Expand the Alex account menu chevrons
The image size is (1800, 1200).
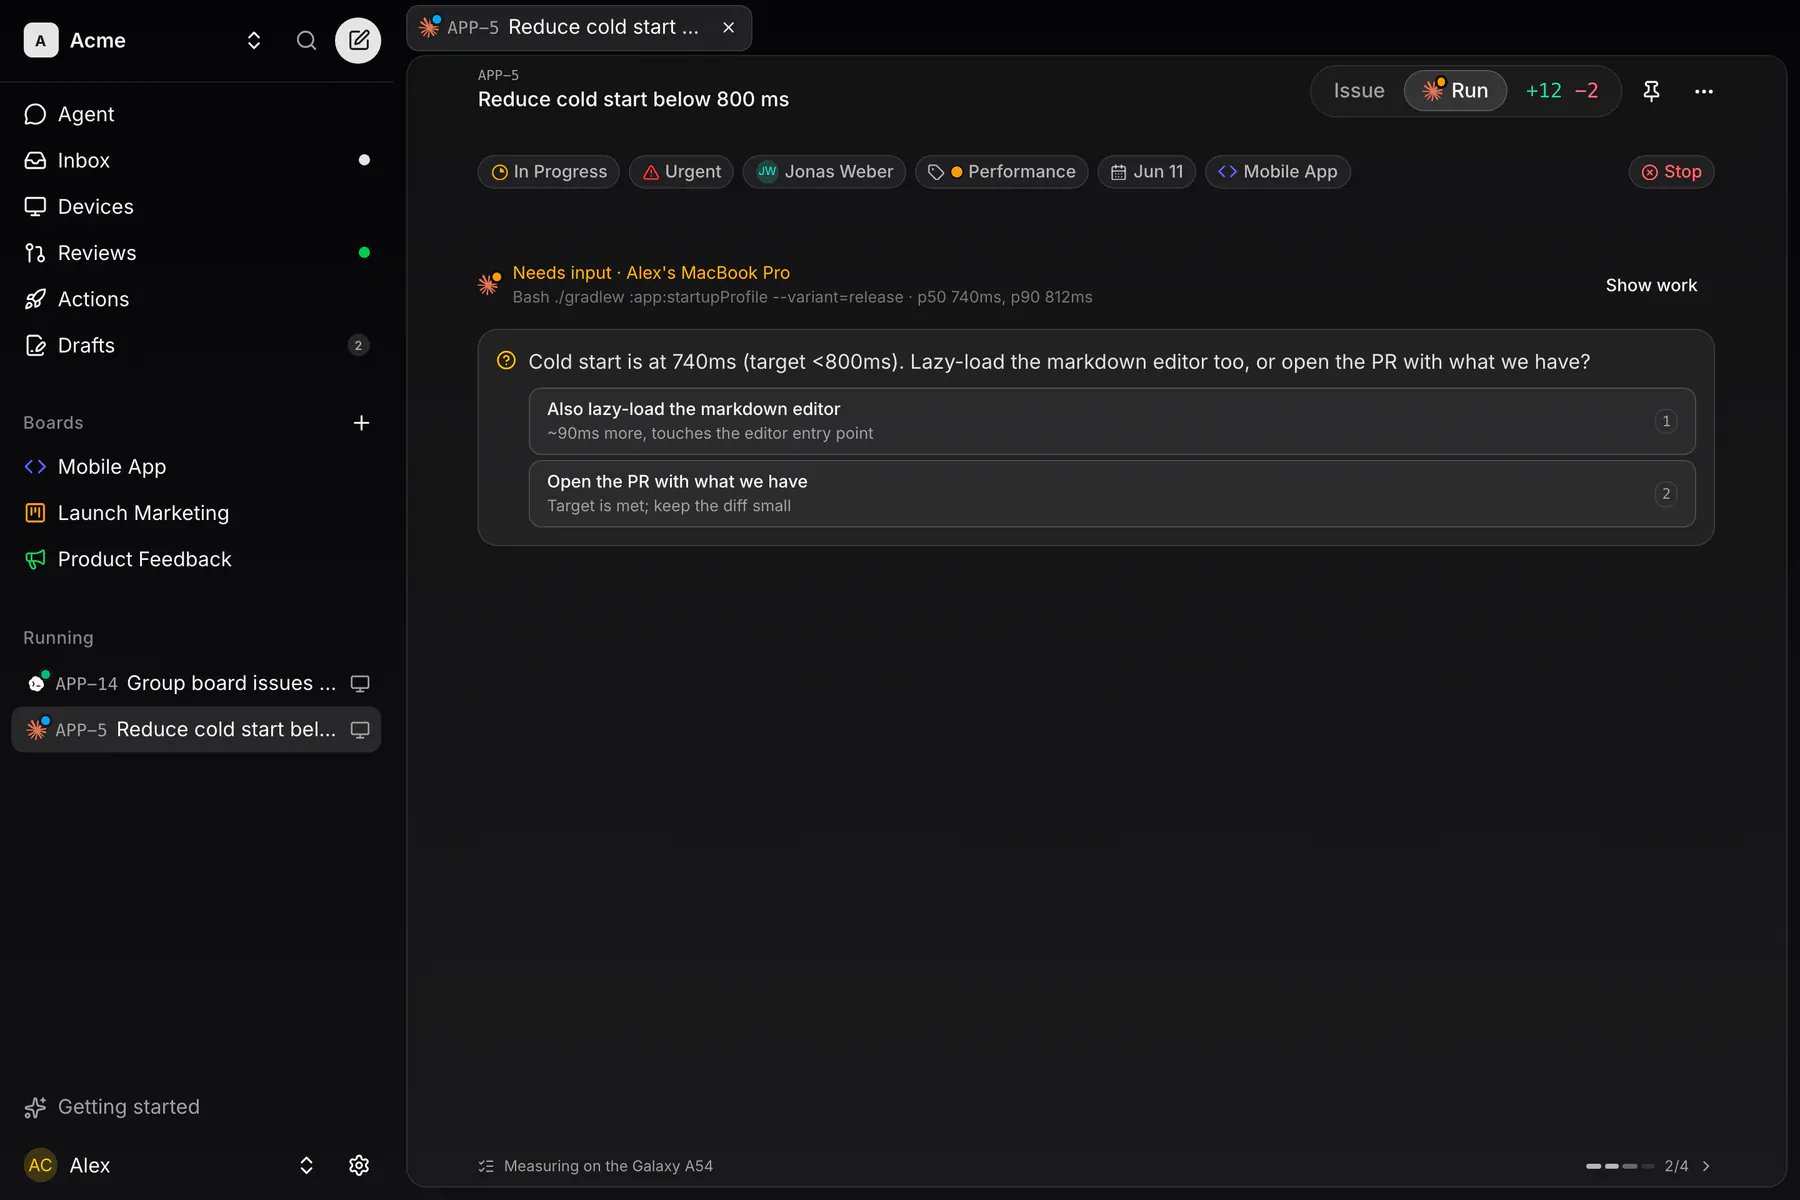pyautogui.click(x=306, y=1165)
